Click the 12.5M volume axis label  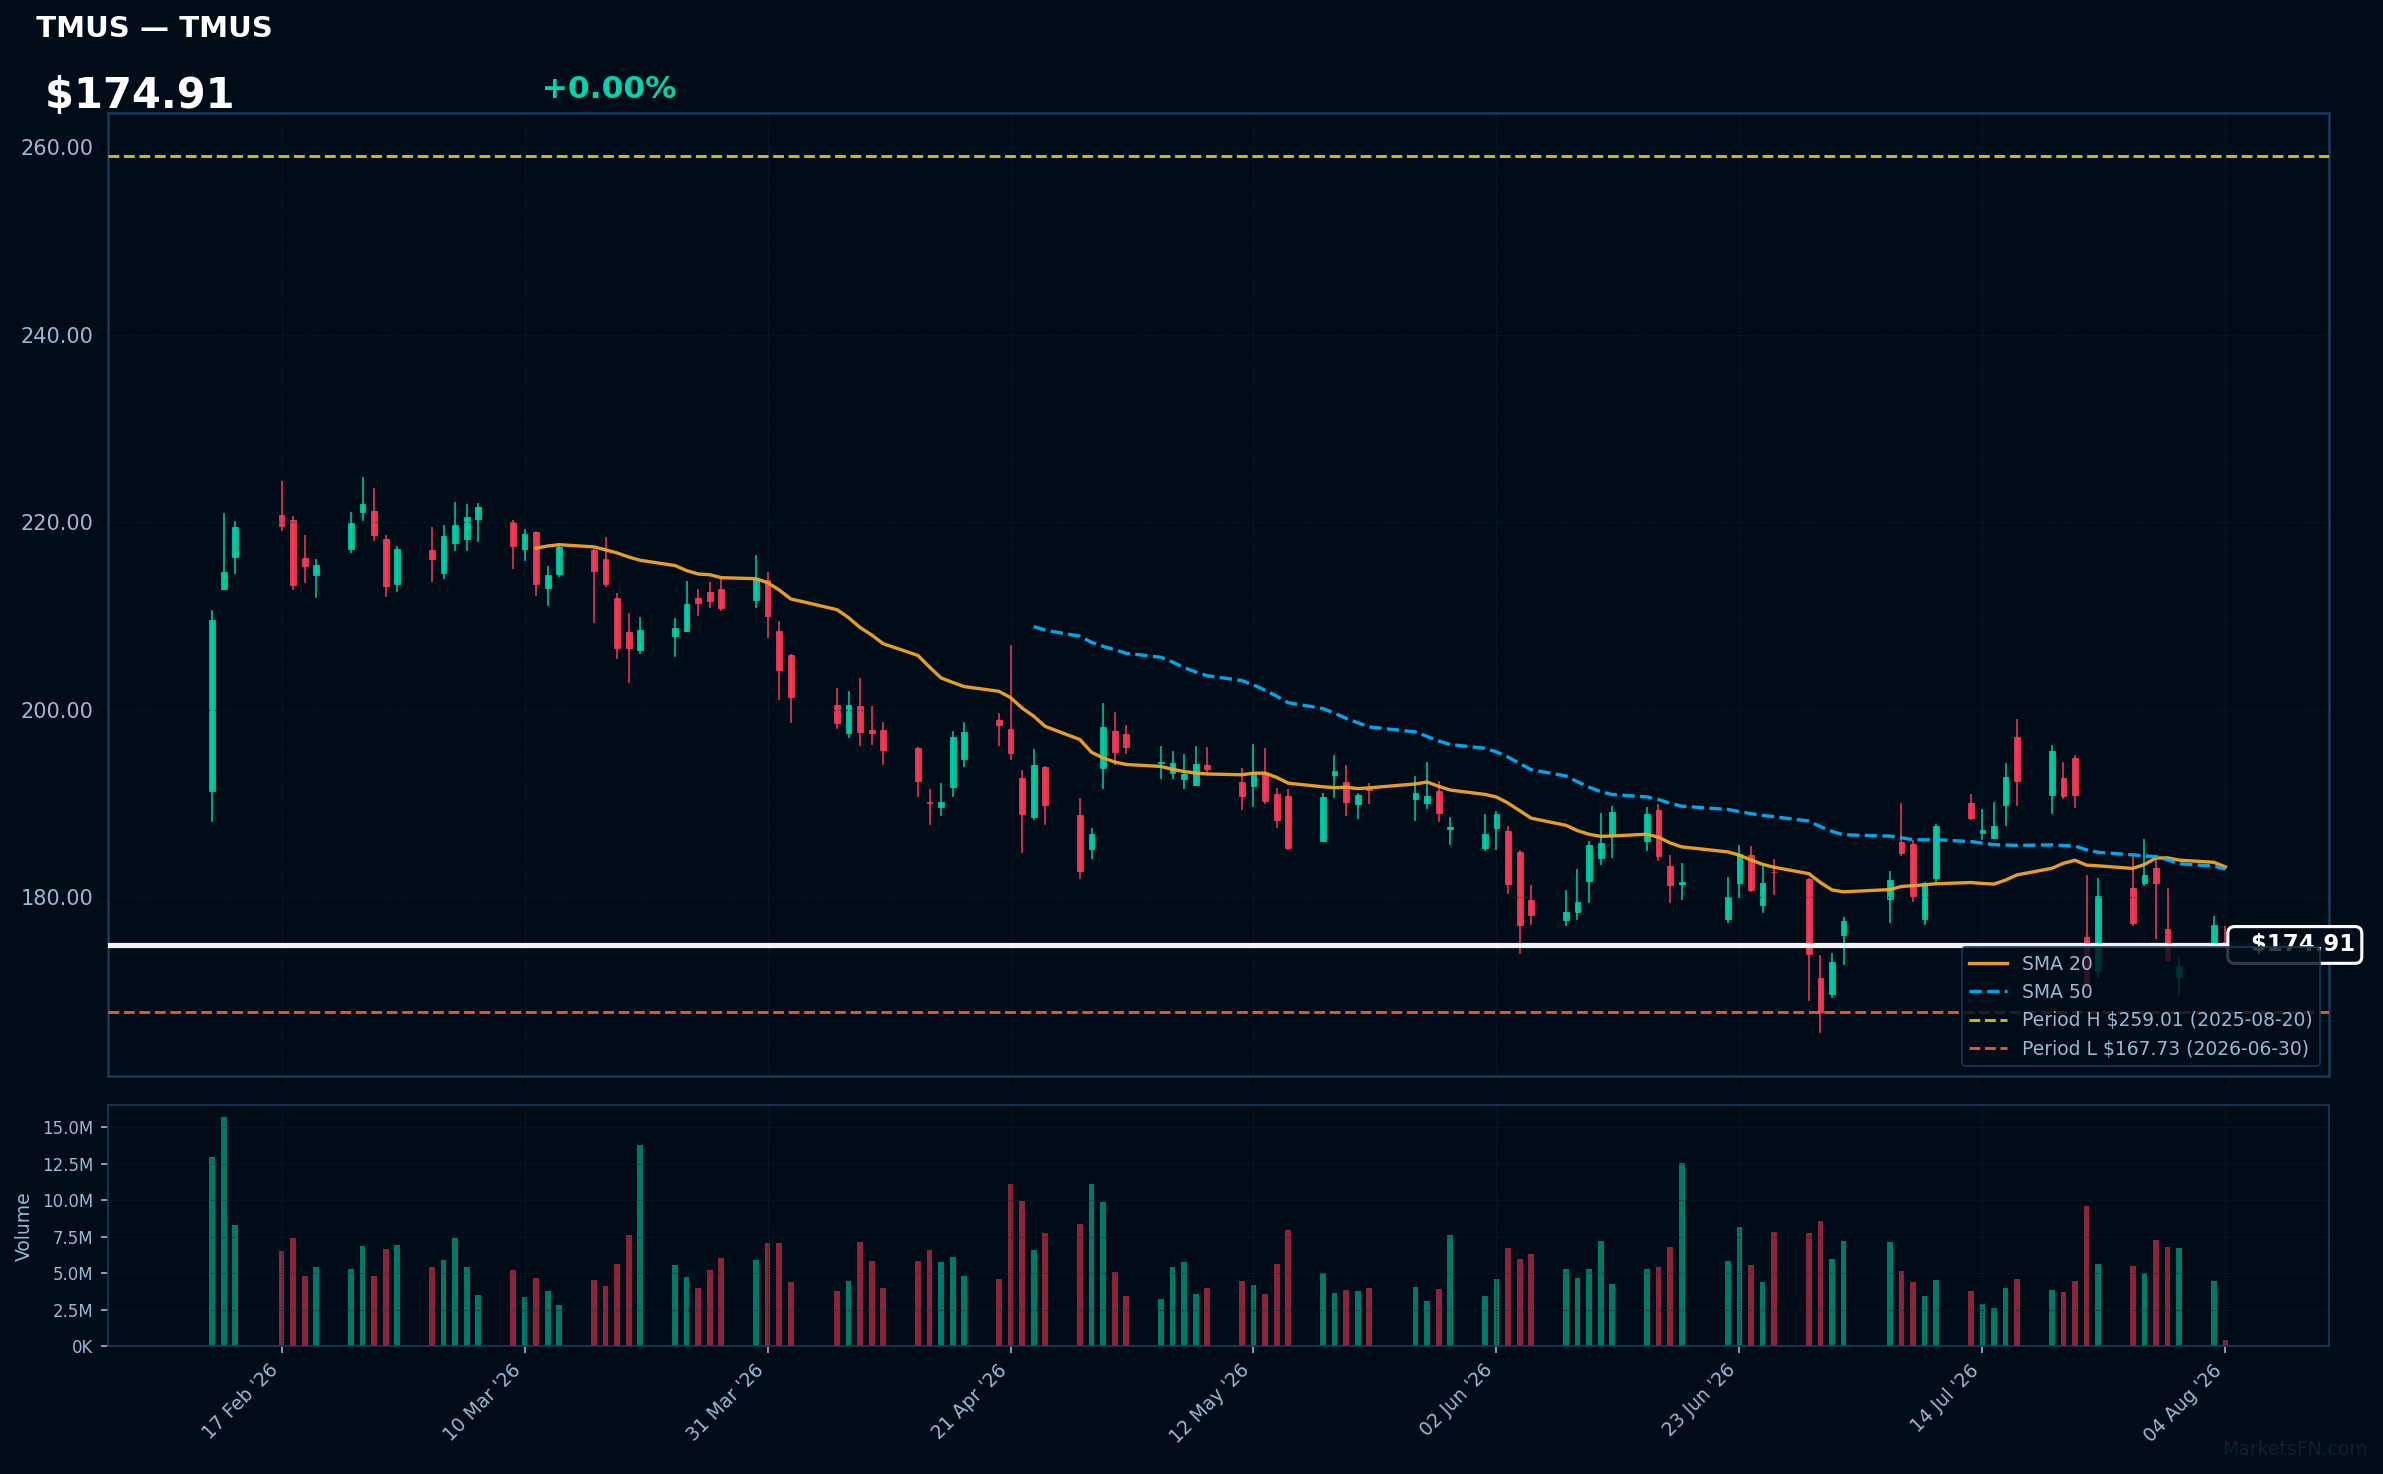pos(68,1165)
